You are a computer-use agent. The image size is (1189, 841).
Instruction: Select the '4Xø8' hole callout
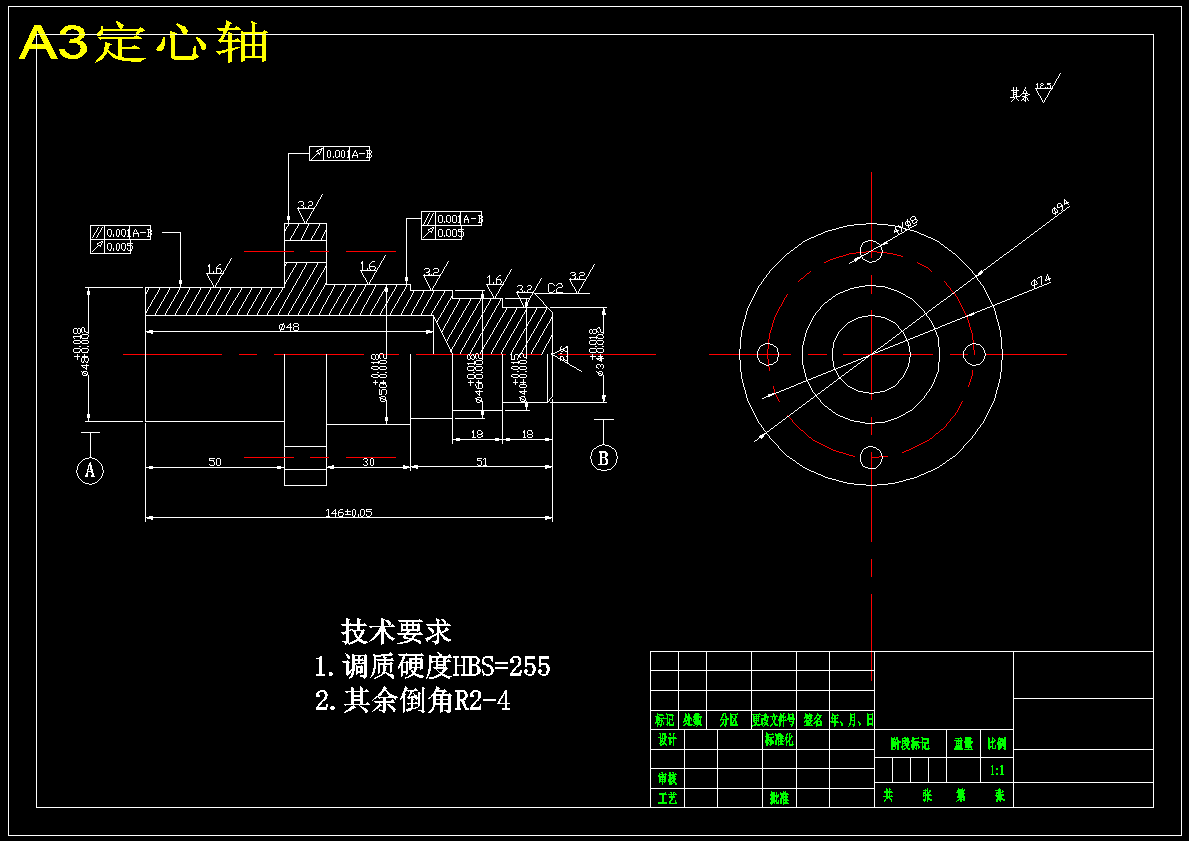point(906,225)
